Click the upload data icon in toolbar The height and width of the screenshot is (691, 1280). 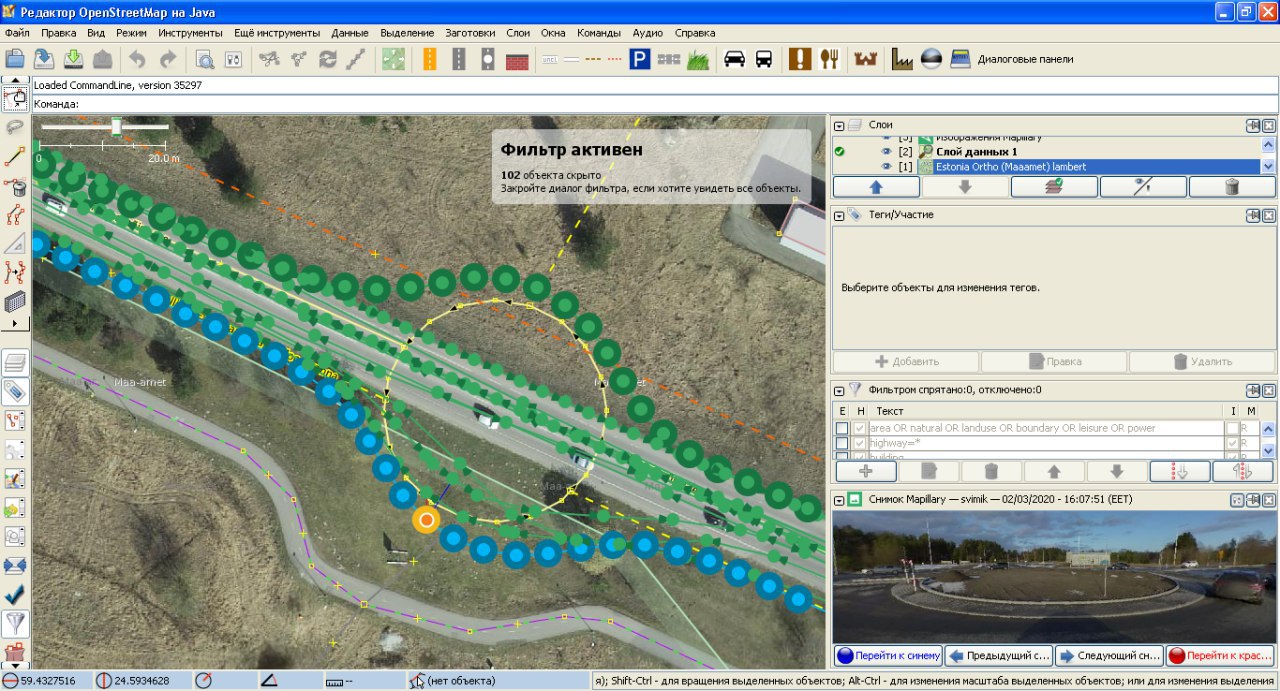(102, 59)
